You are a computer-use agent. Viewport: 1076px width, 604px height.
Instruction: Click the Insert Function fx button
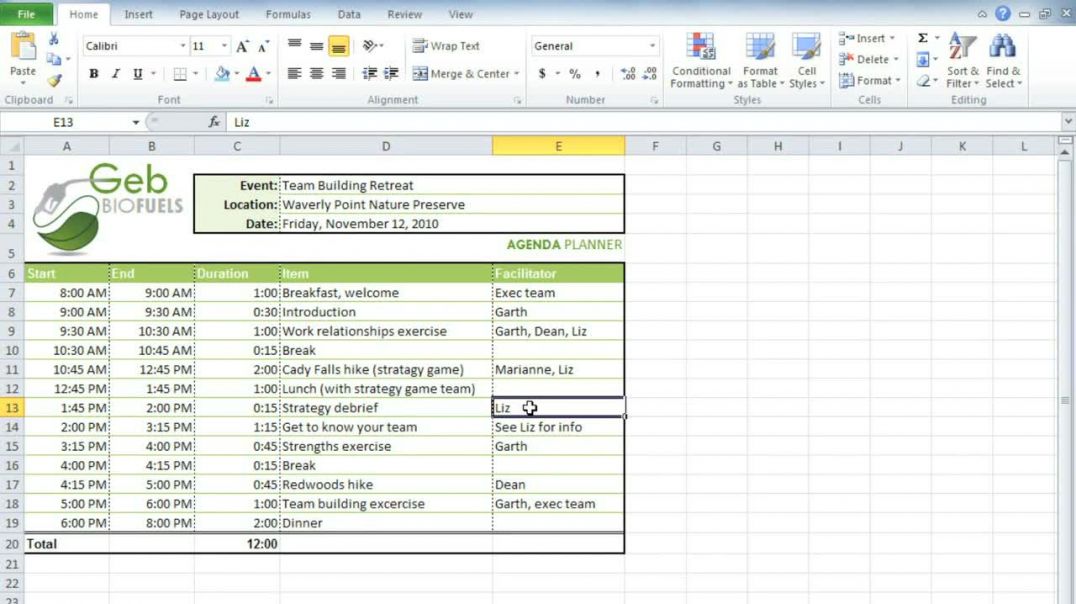214,122
